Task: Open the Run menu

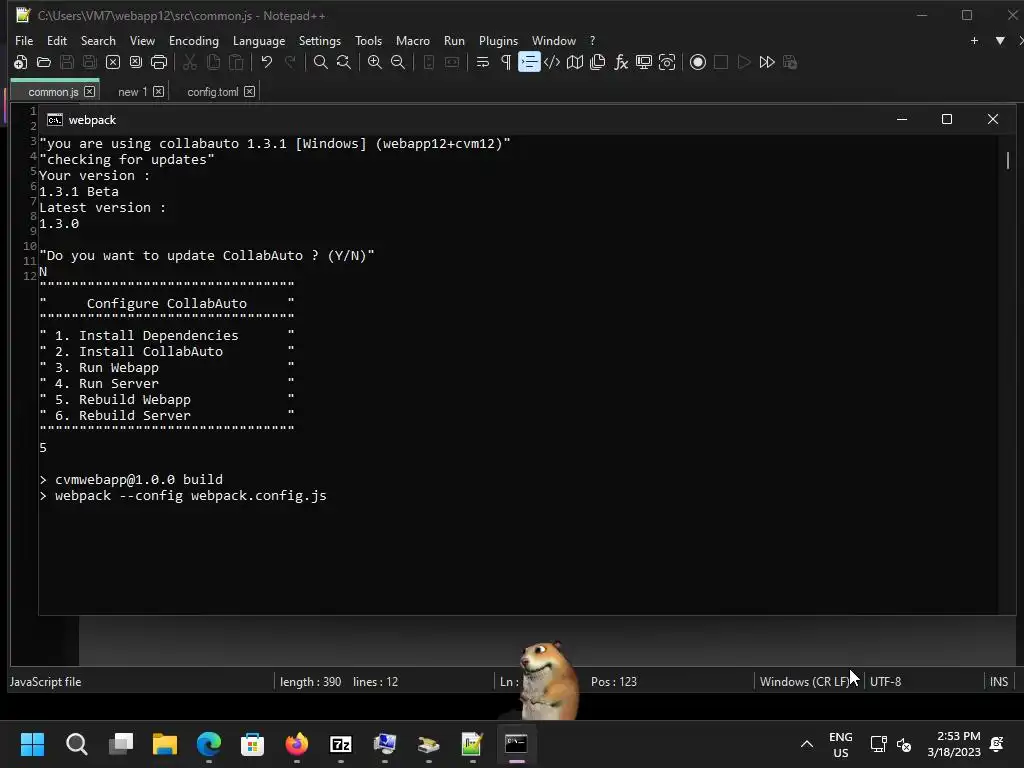Action: (455, 40)
